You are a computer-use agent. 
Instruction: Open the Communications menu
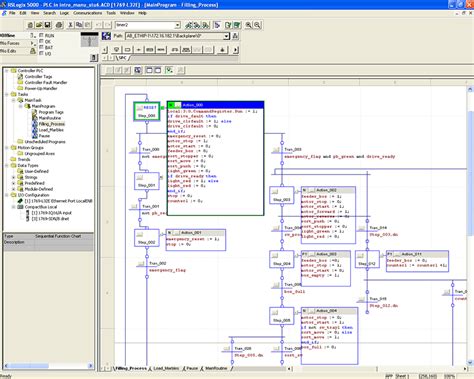coord(88,13)
